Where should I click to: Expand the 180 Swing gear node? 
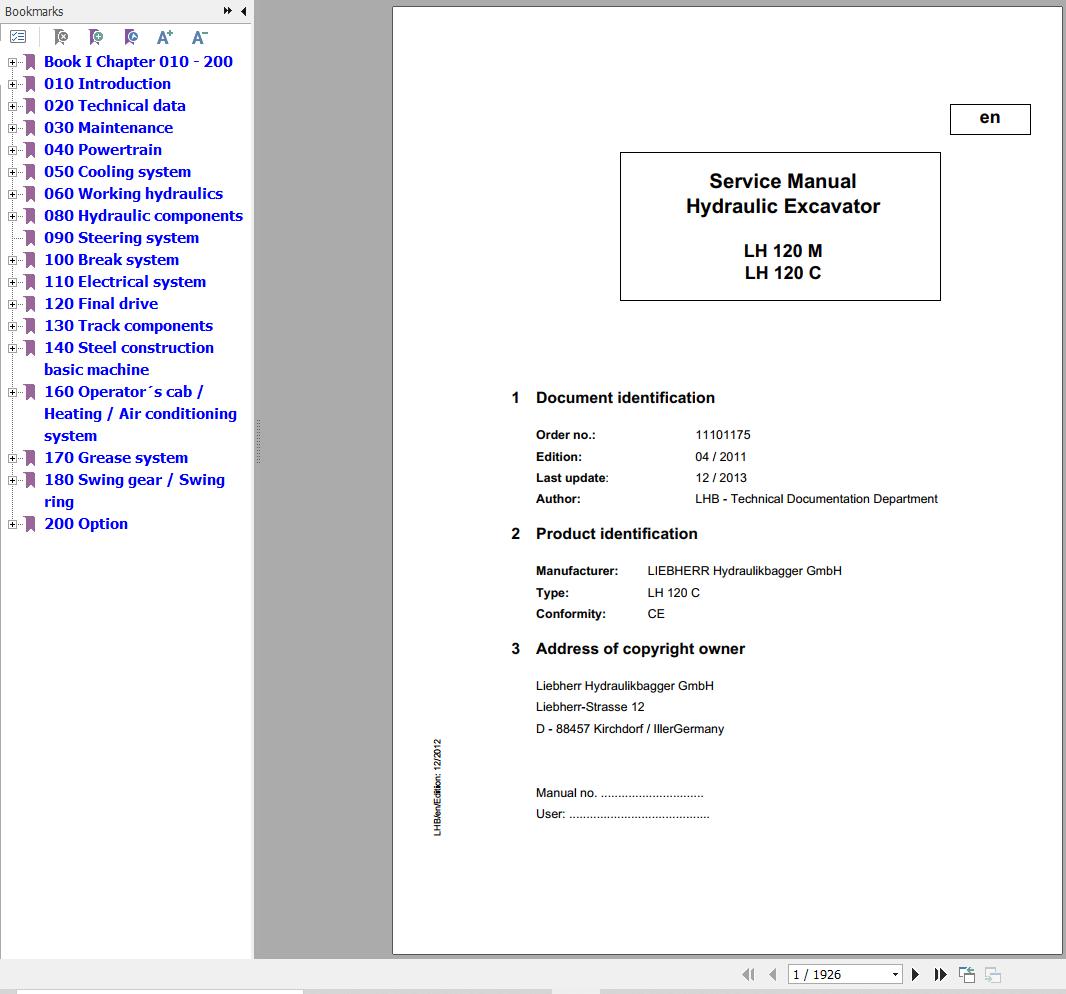tap(12, 480)
